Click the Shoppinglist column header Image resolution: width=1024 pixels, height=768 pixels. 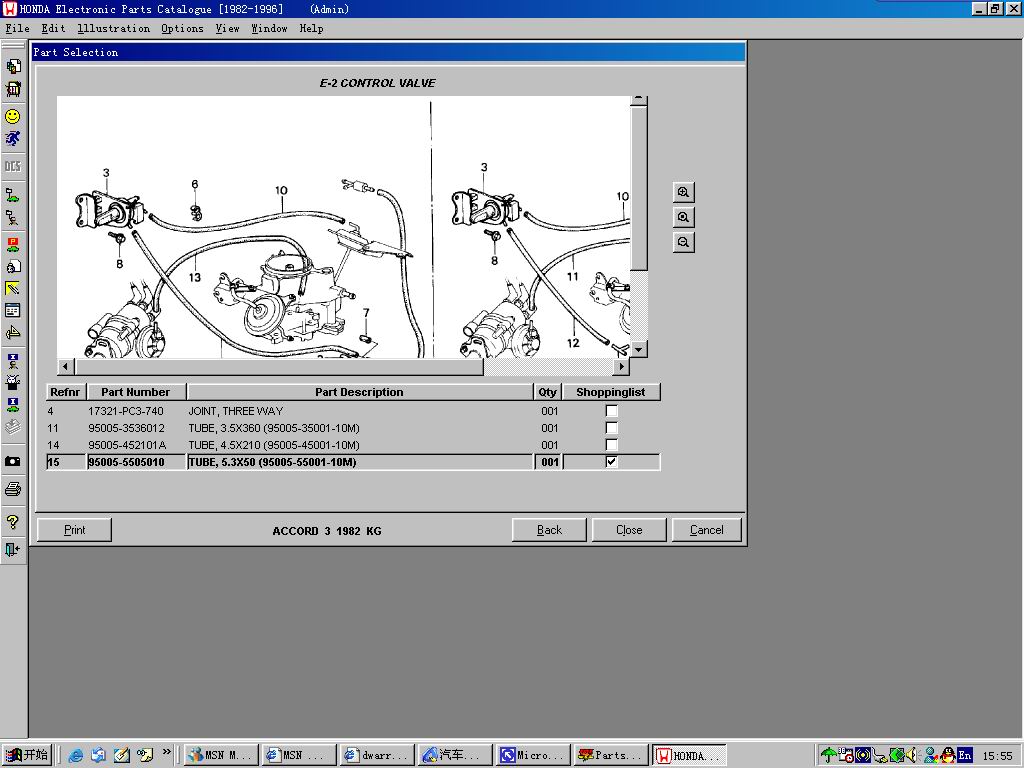[x=611, y=392]
